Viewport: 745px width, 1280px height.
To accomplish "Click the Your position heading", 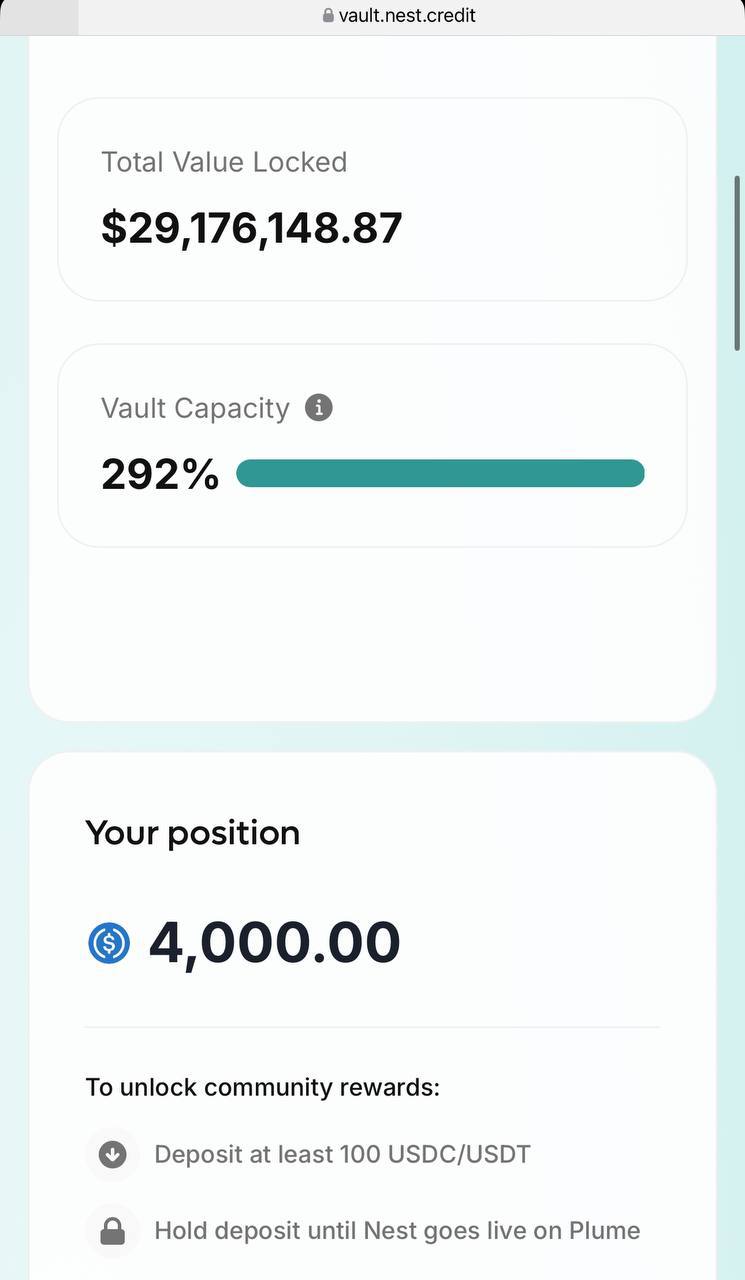I will point(193,833).
